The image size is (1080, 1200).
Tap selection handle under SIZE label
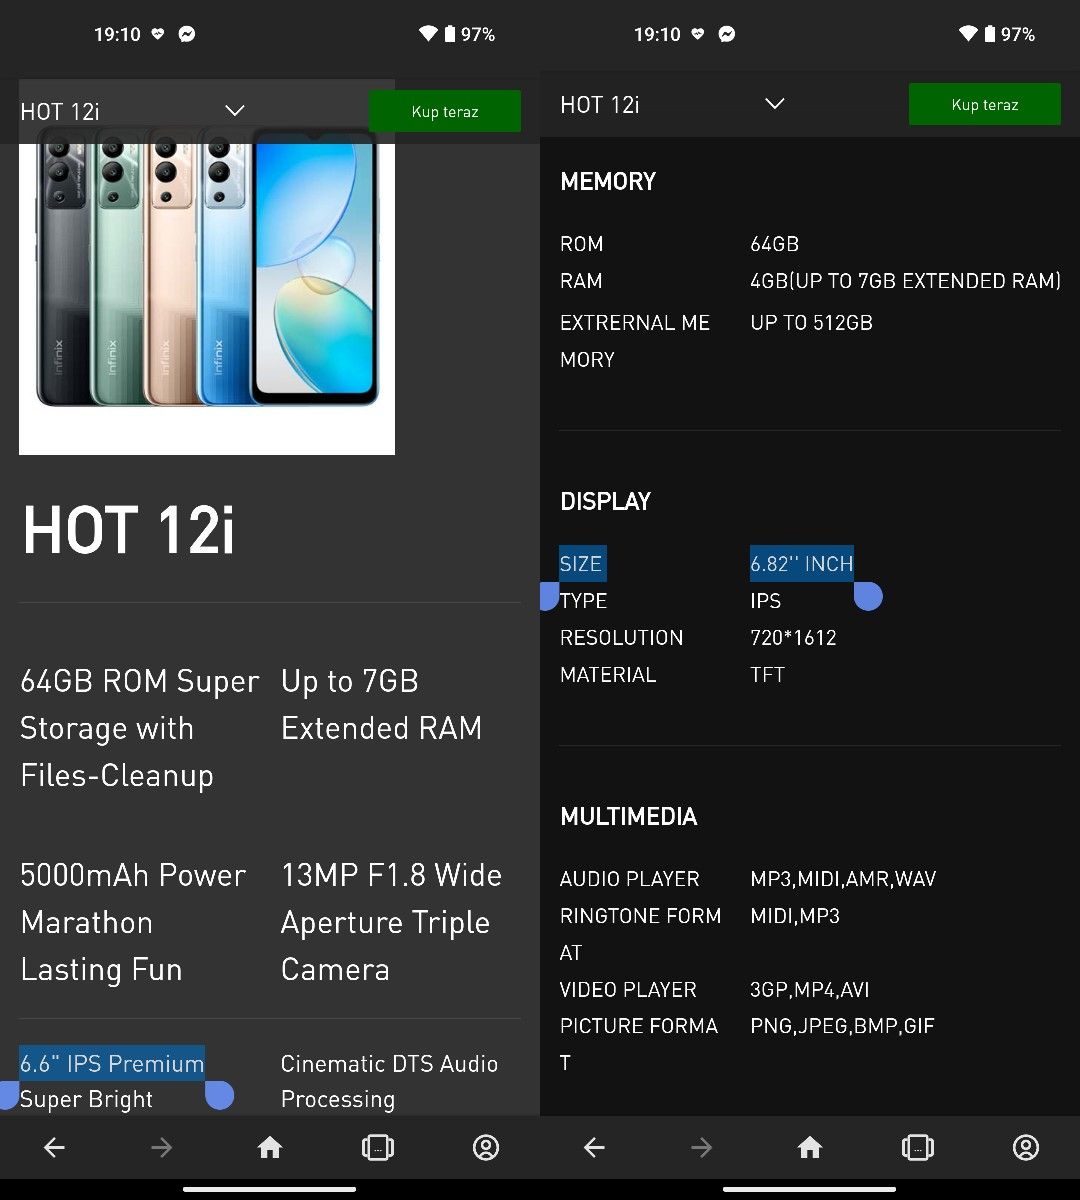549,597
